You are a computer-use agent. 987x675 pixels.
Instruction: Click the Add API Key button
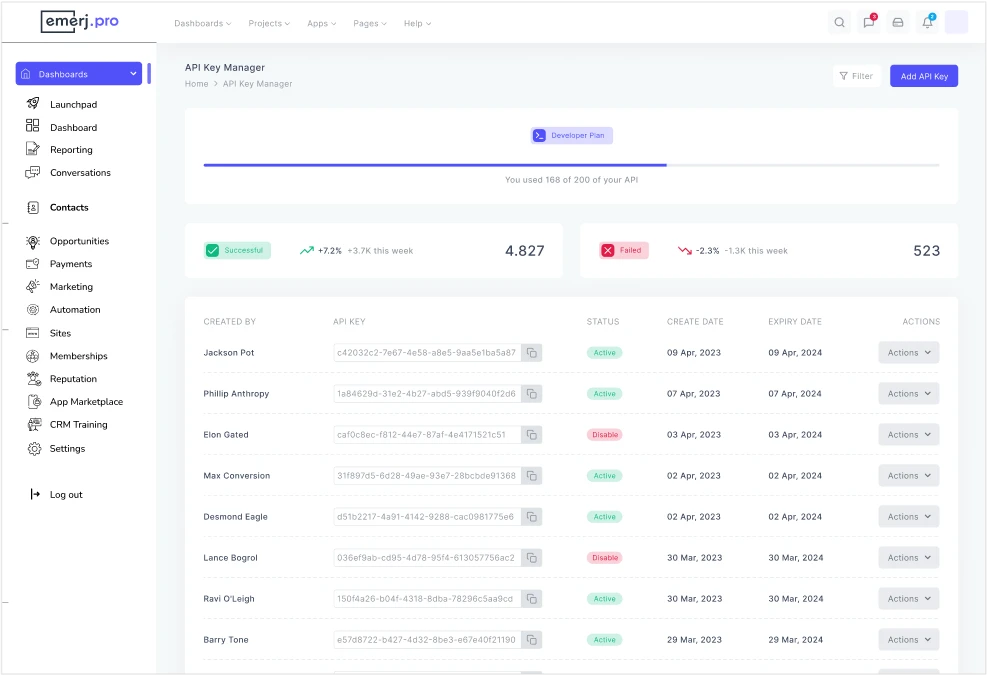tap(923, 76)
